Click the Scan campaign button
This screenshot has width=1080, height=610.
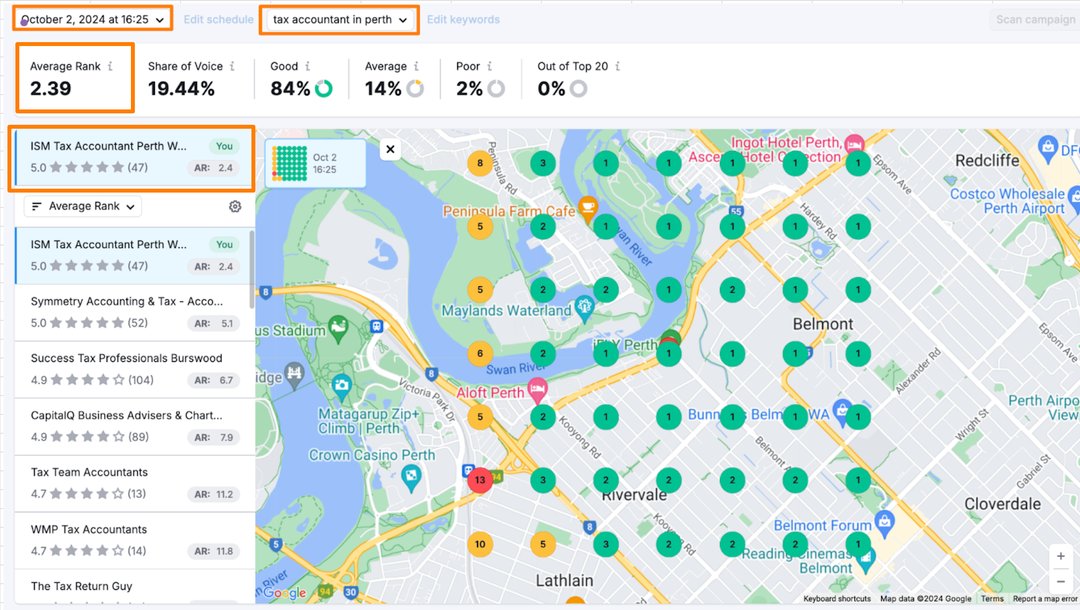(1035, 19)
